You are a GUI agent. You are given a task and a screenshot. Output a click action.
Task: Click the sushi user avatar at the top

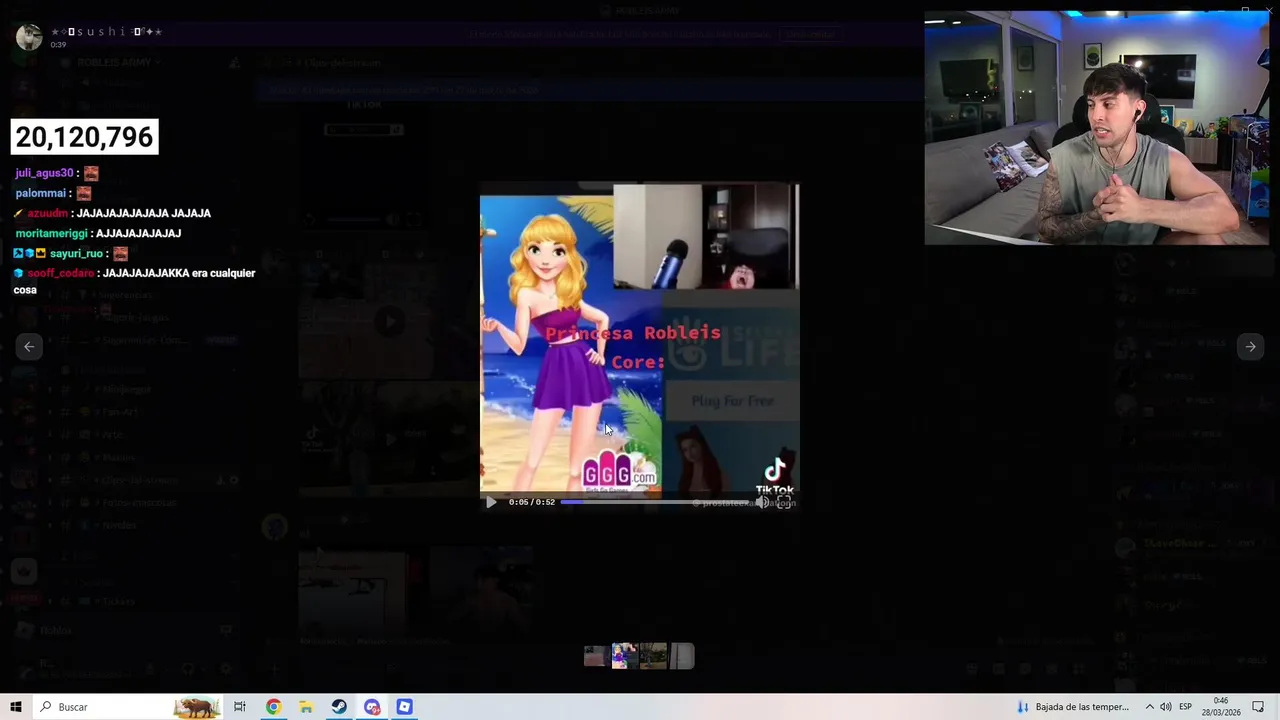[x=29, y=37]
